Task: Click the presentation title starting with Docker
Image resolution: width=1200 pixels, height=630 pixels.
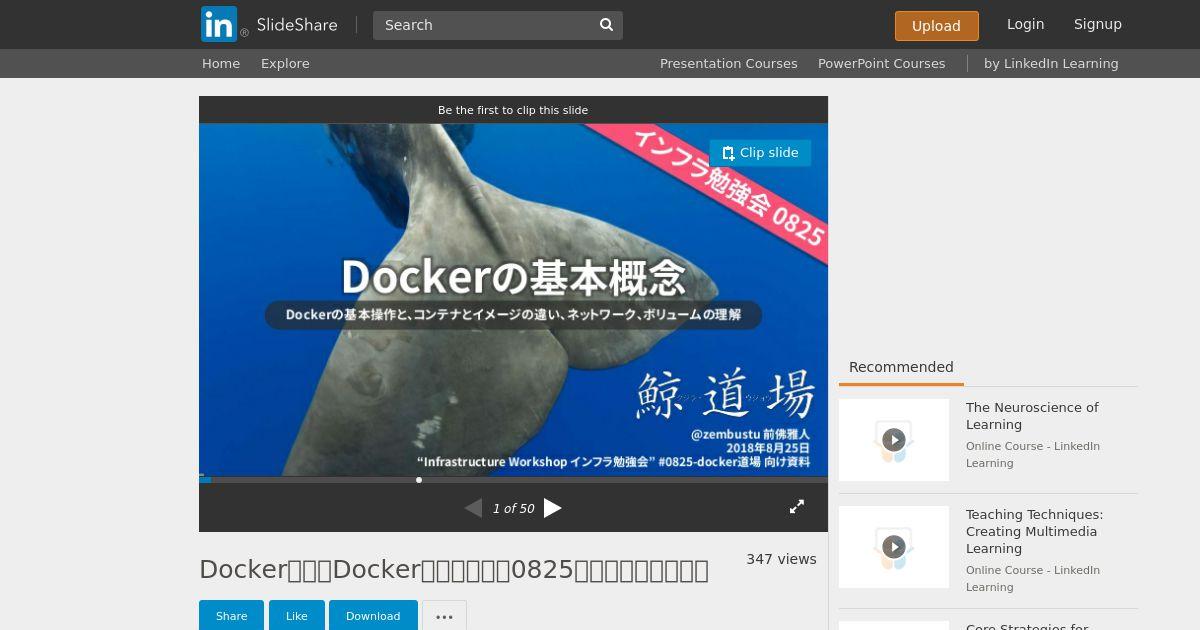Action: pos(454,569)
